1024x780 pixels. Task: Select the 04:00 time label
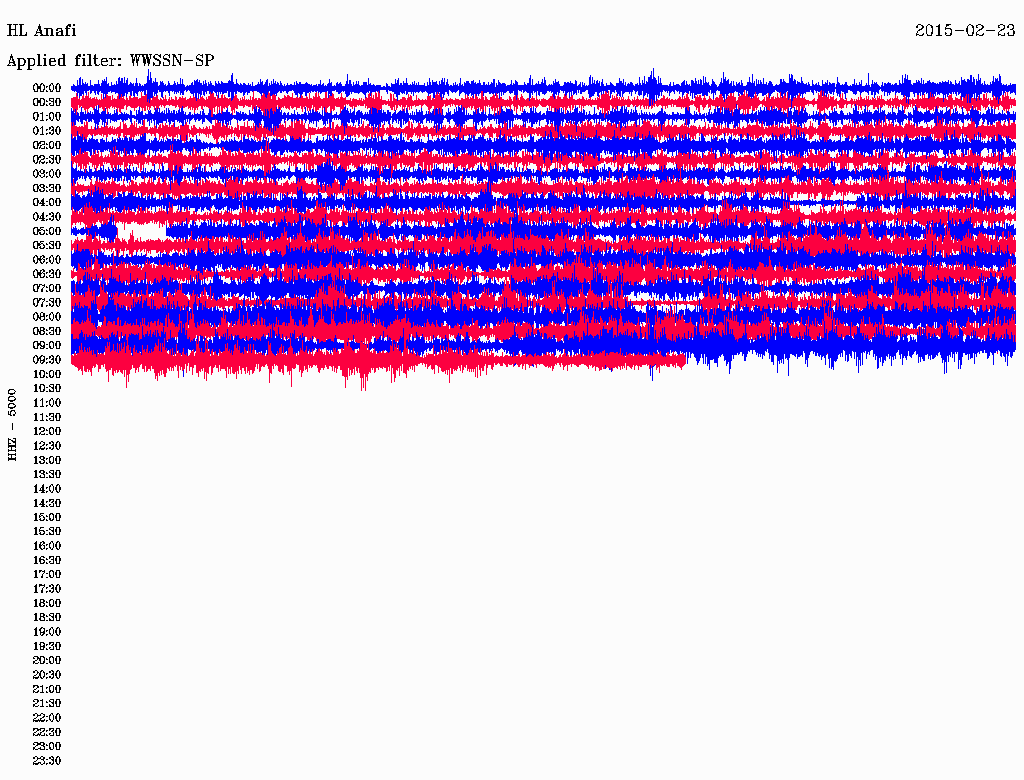tap(47, 203)
